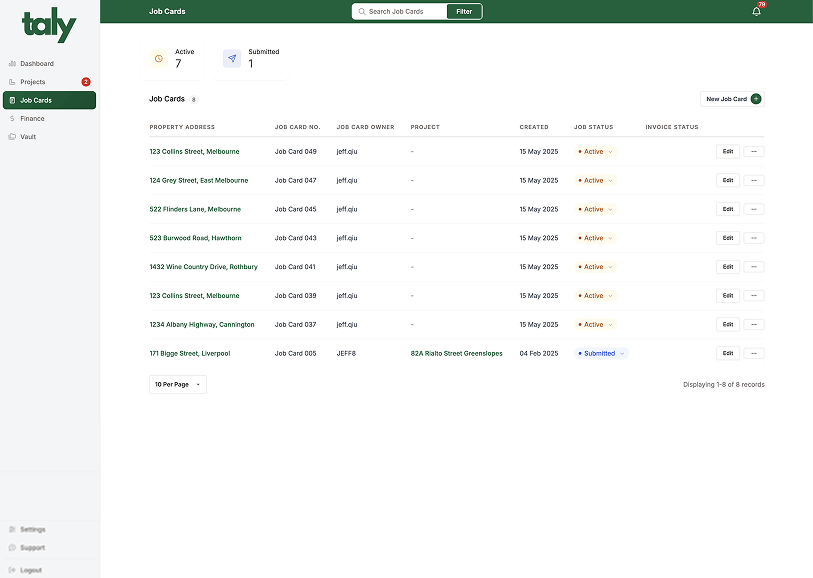The width and height of the screenshot is (813, 578).
Task: Edit Job Card 041
Action: [727, 266]
